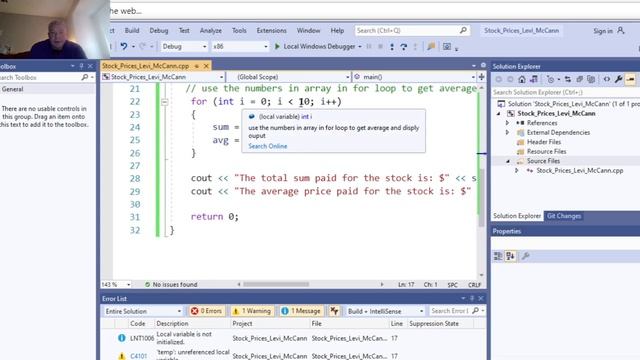Click Switch Views icon in Solution Explorer toolbar
640x360 pixels.
[533, 79]
